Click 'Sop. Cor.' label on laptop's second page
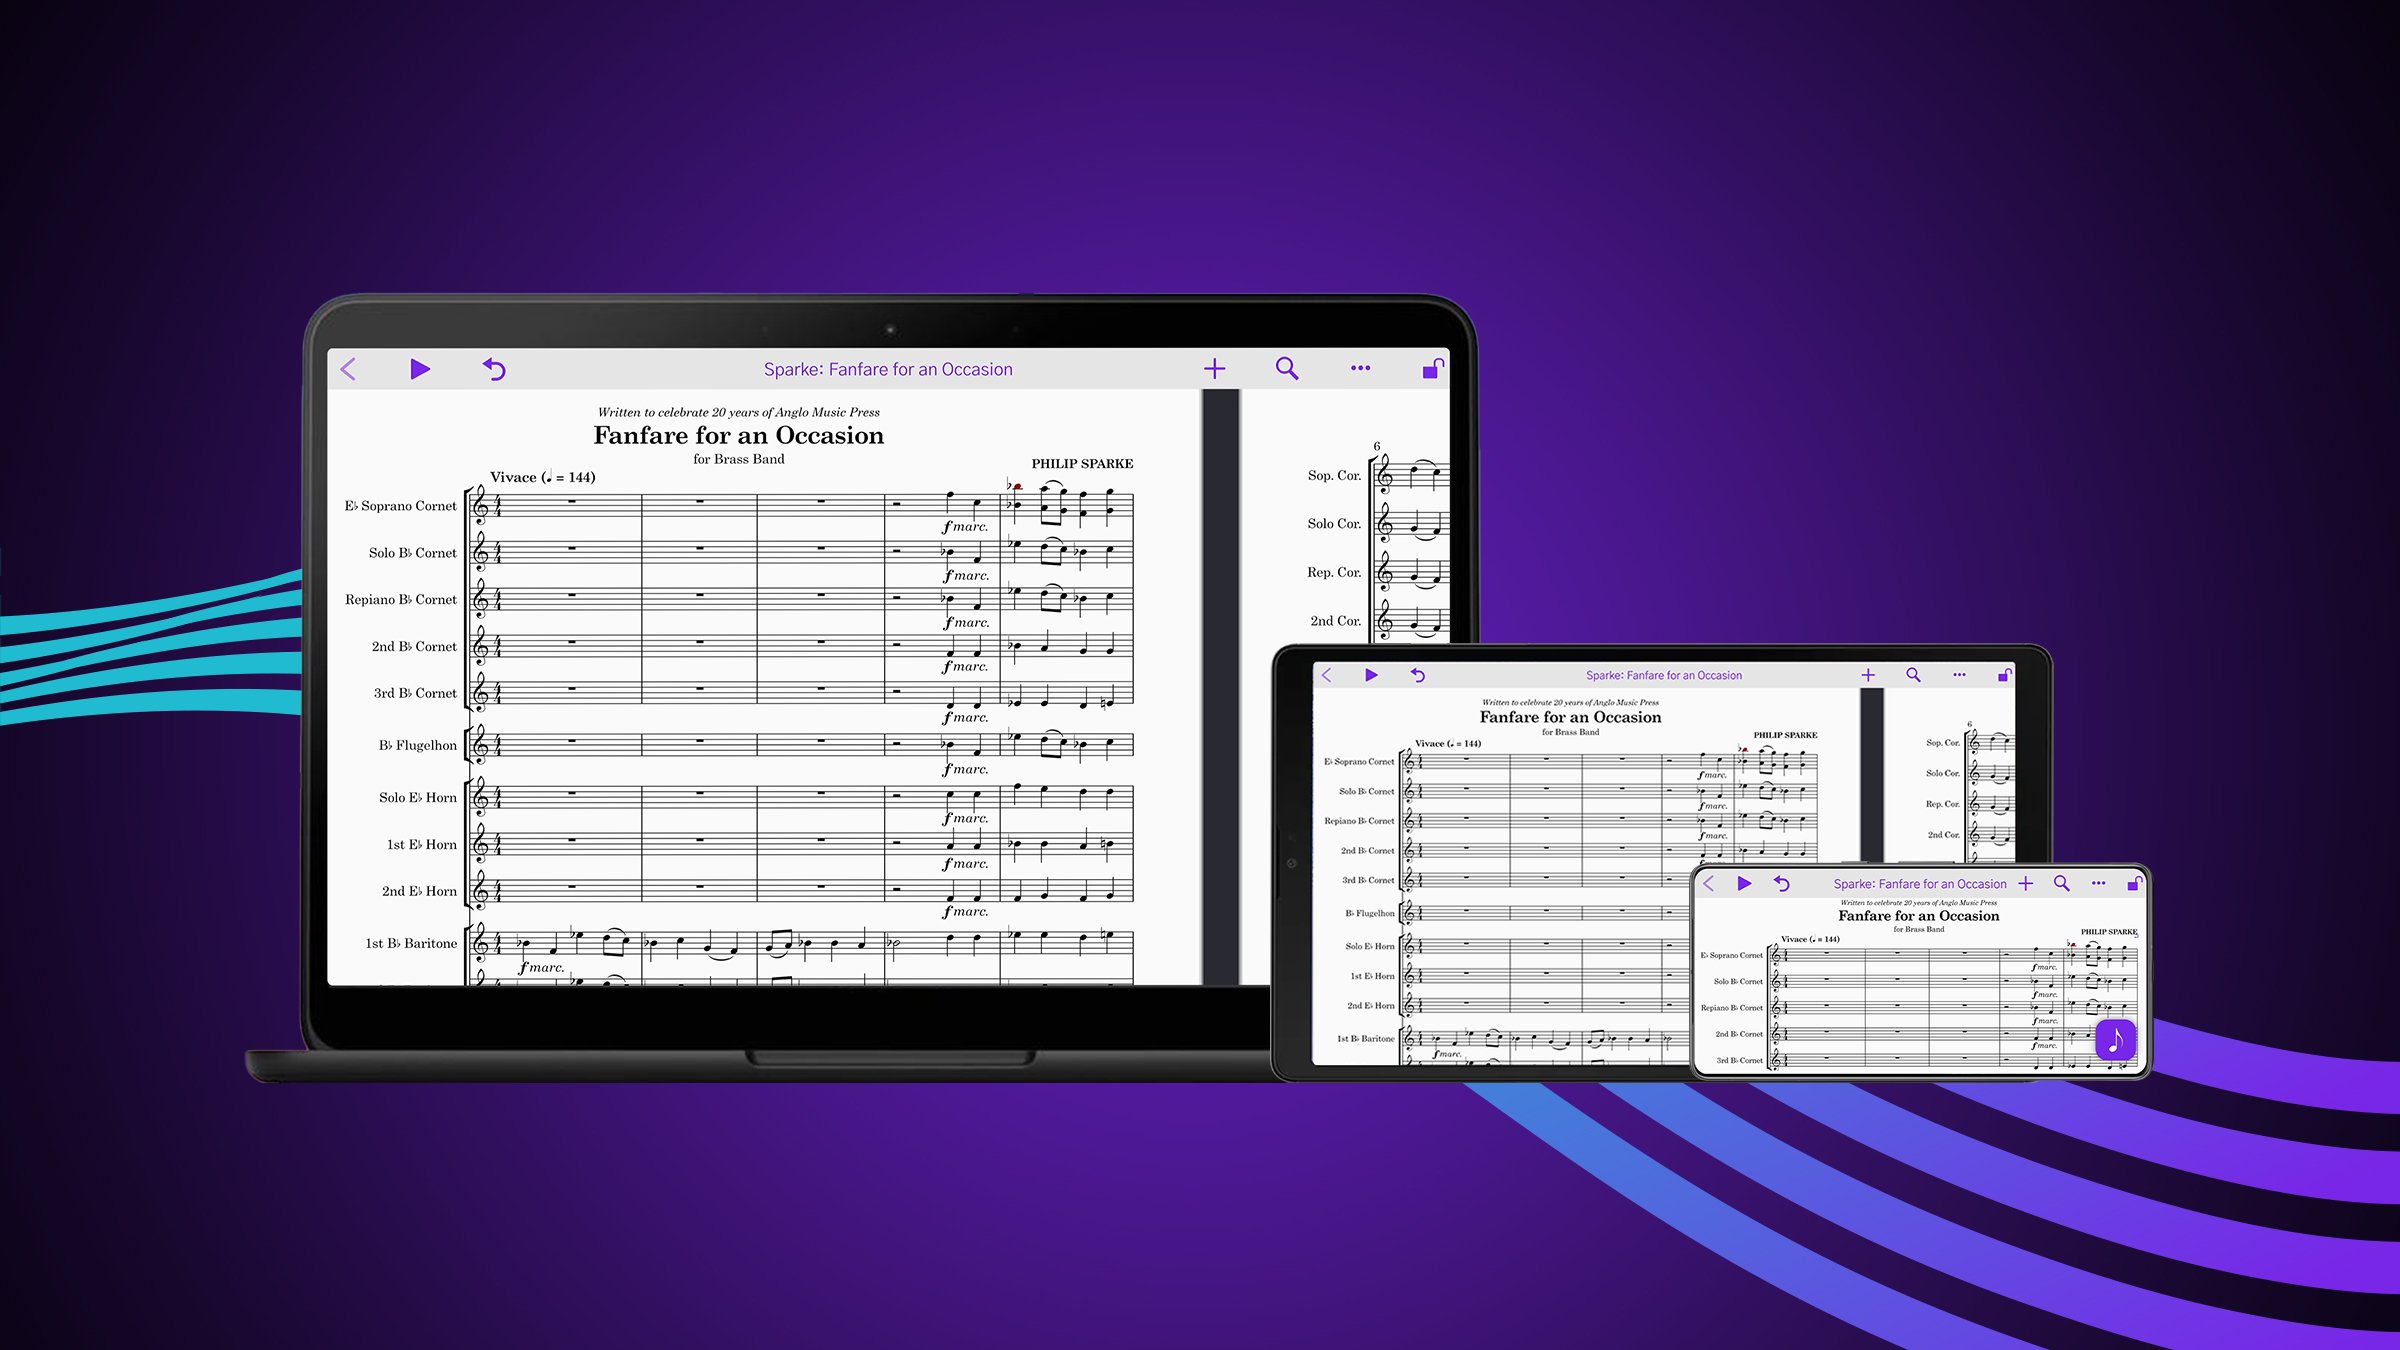This screenshot has height=1350, width=2400. [x=1334, y=476]
